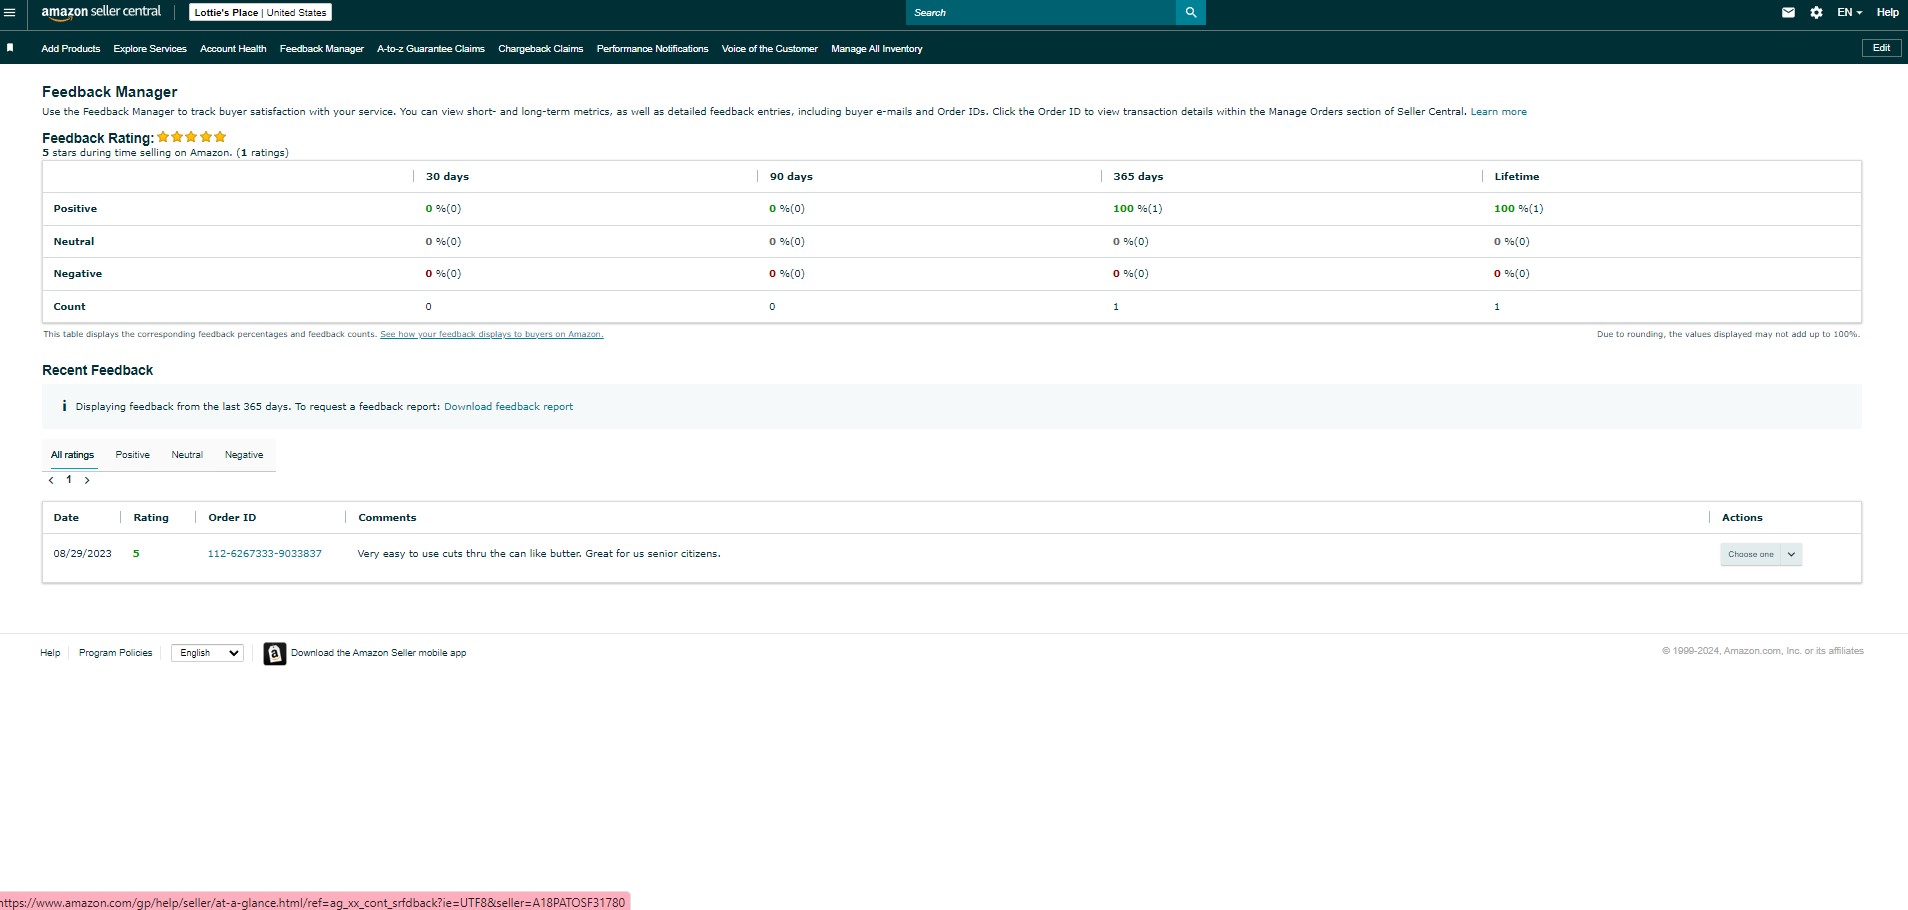The width and height of the screenshot is (1908, 910).
Task: Click the Amazon Seller mobile app icon
Action: pos(275,653)
